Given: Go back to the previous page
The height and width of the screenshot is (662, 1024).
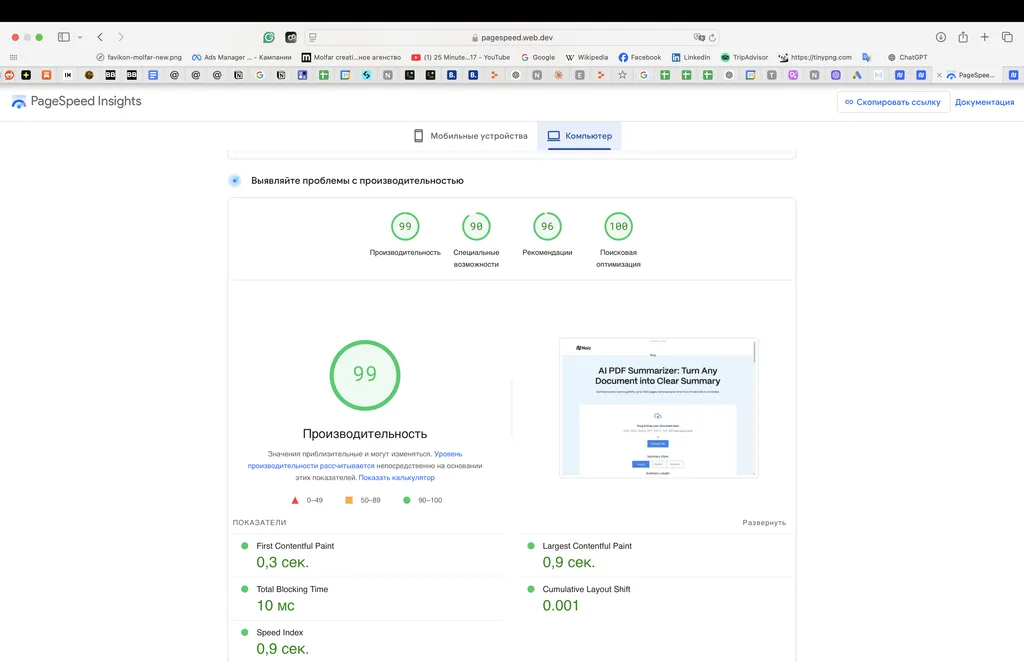Looking at the screenshot, I should pos(100,37).
